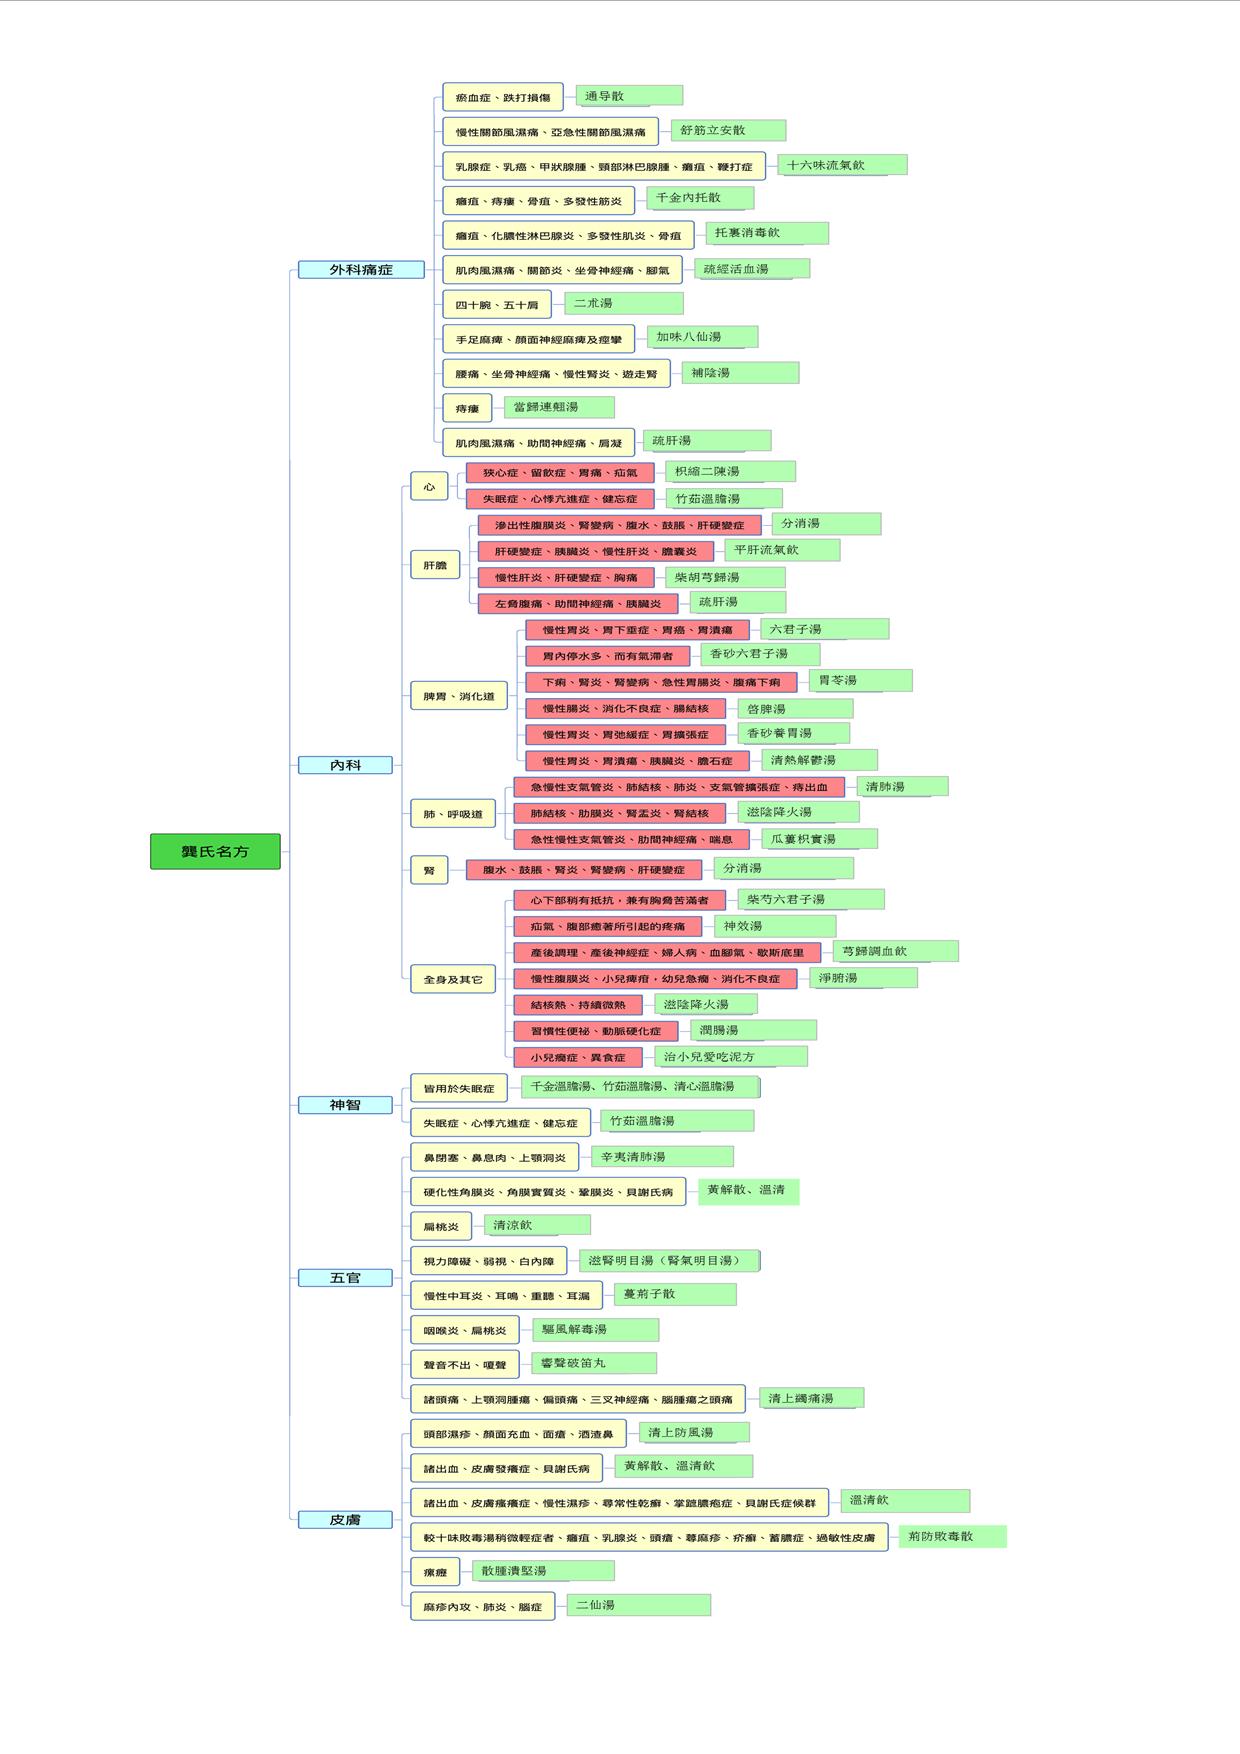Click the 四十腕、五十肩 node
Viewport: 1240px width, 1754px height.
pyautogui.click(x=497, y=304)
